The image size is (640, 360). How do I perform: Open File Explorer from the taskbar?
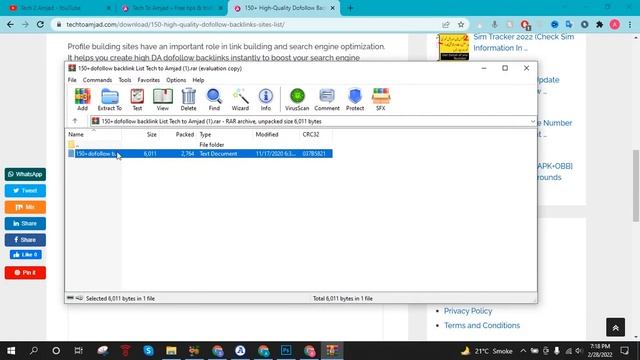click(171, 351)
